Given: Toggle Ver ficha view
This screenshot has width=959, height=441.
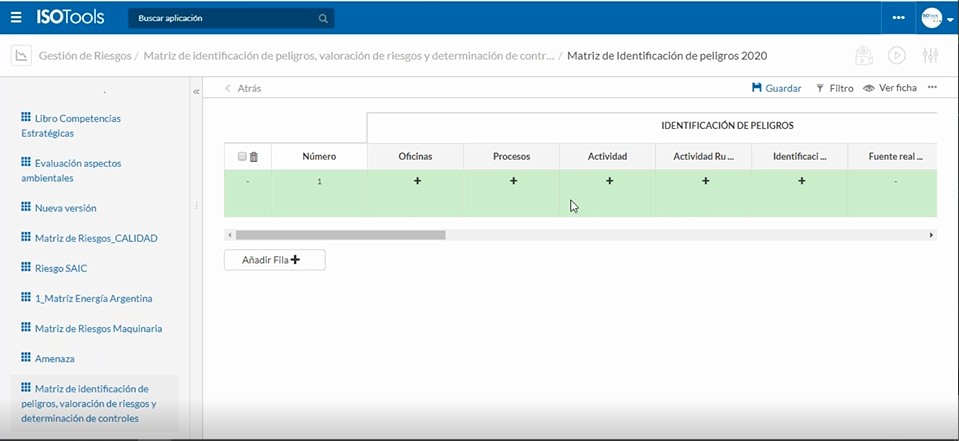Looking at the screenshot, I should click(x=889, y=88).
